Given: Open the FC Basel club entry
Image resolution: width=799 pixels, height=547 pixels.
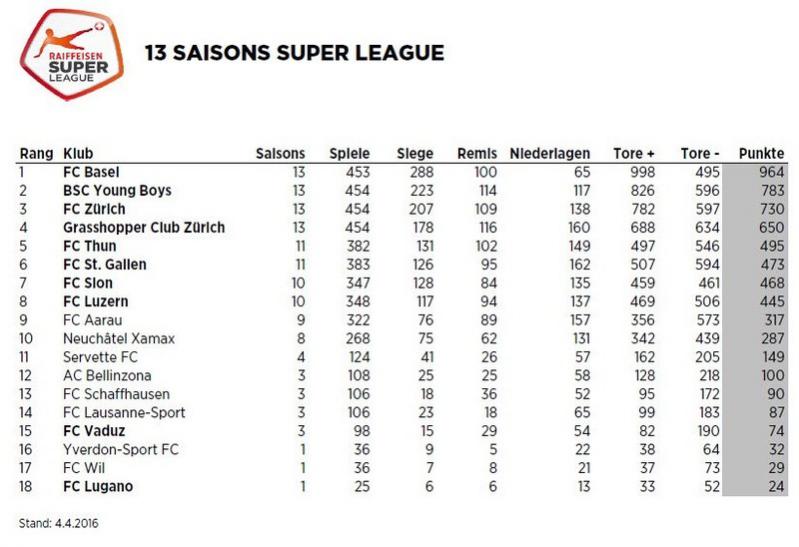Looking at the screenshot, I should [91, 172].
